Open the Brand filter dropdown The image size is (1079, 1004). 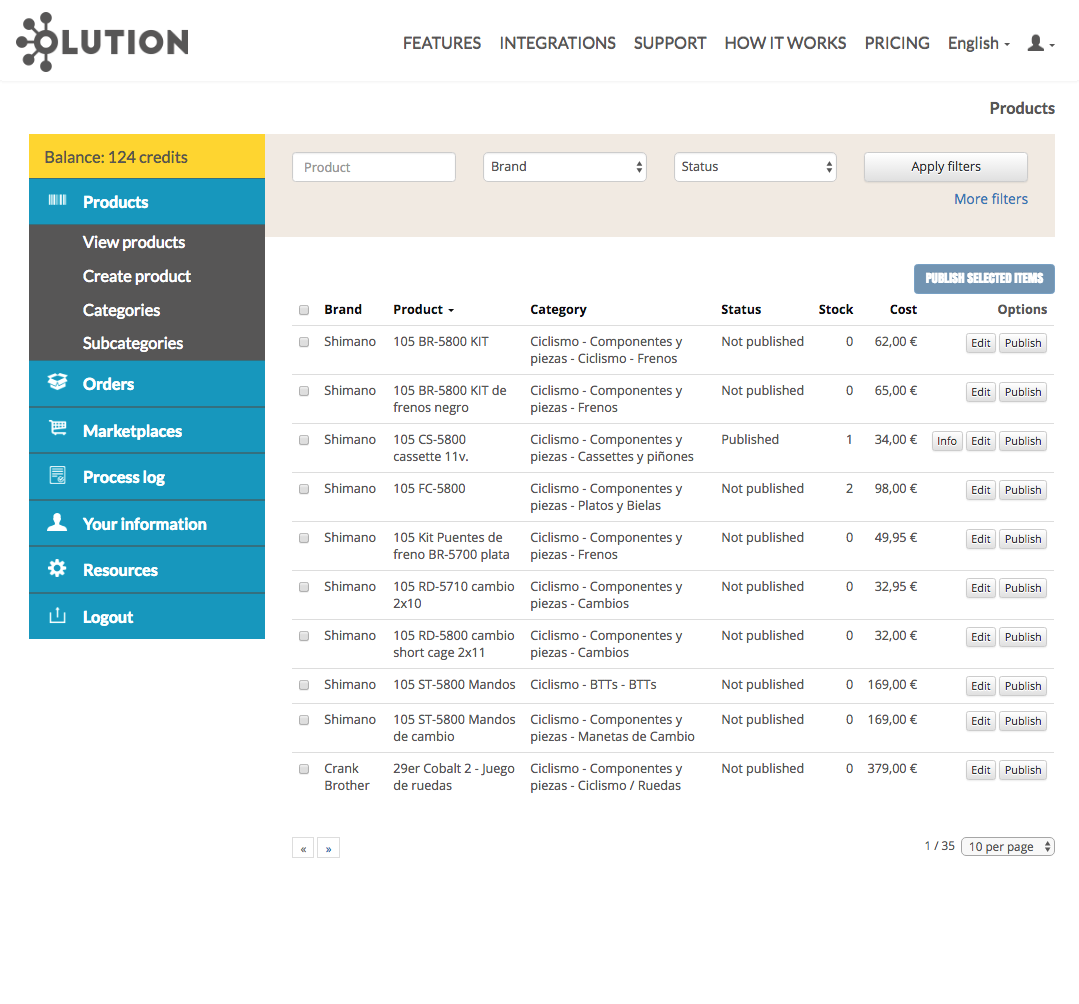tap(565, 167)
